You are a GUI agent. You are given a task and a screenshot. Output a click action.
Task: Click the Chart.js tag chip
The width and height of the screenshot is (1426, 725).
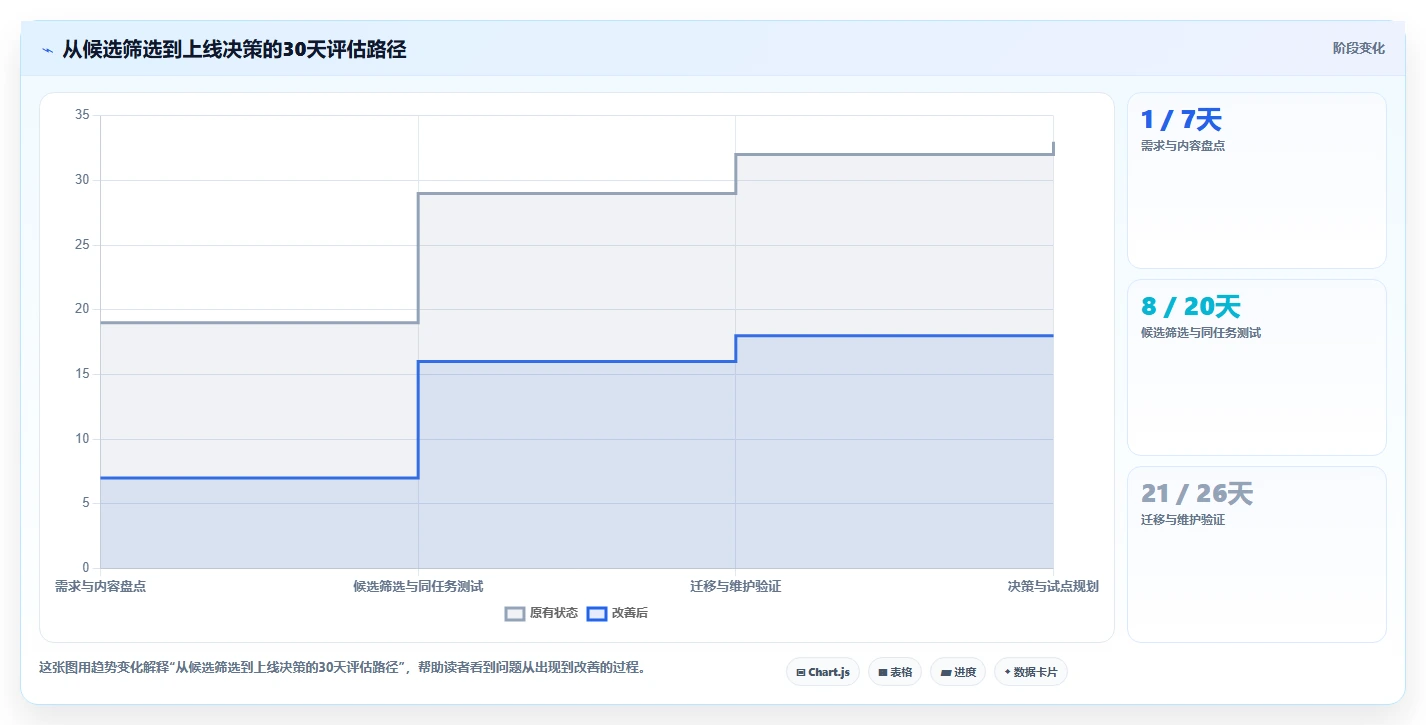[823, 672]
